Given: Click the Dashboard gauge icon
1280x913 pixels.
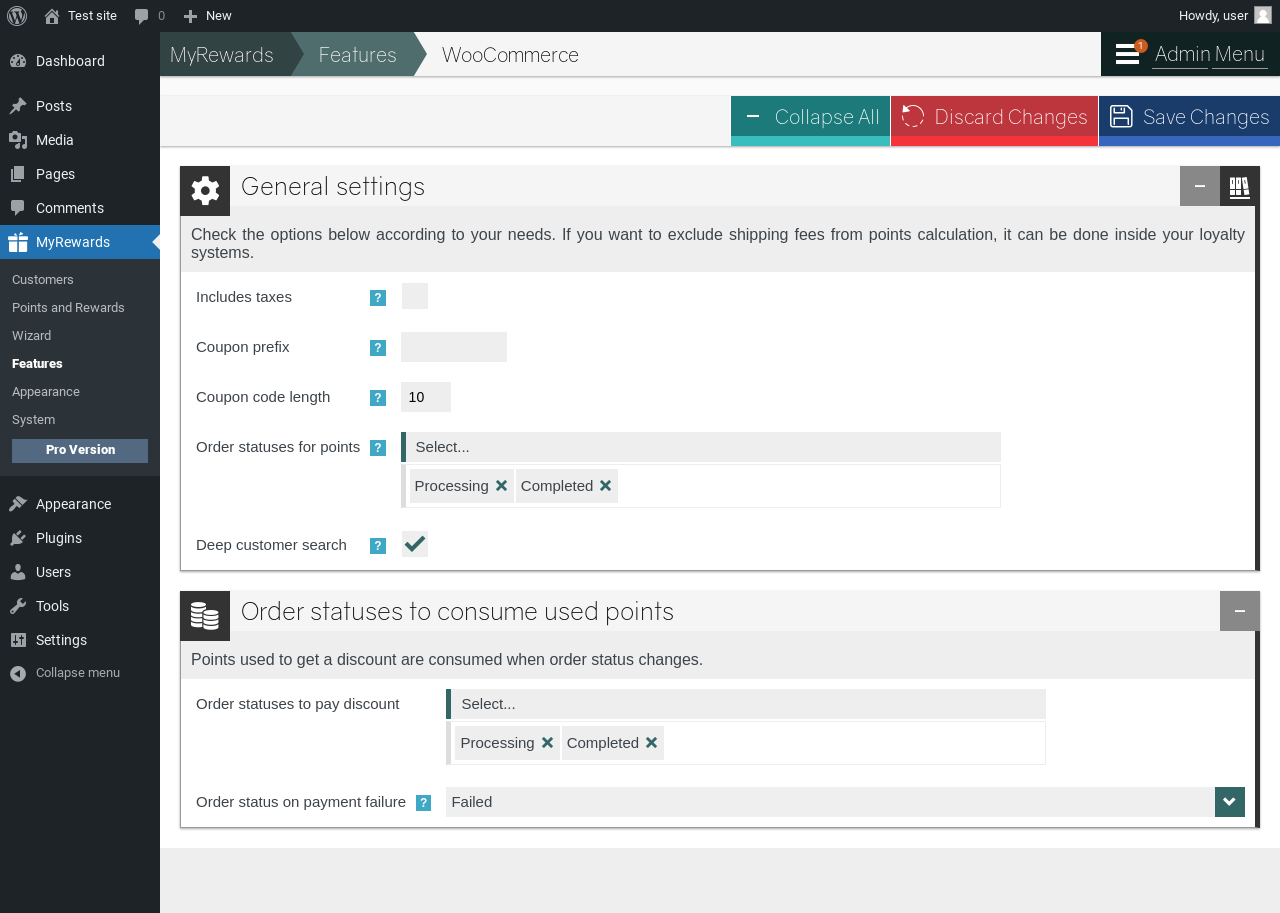Looking at the screenshot, I should pyautogui.click(x=18, y=61).
